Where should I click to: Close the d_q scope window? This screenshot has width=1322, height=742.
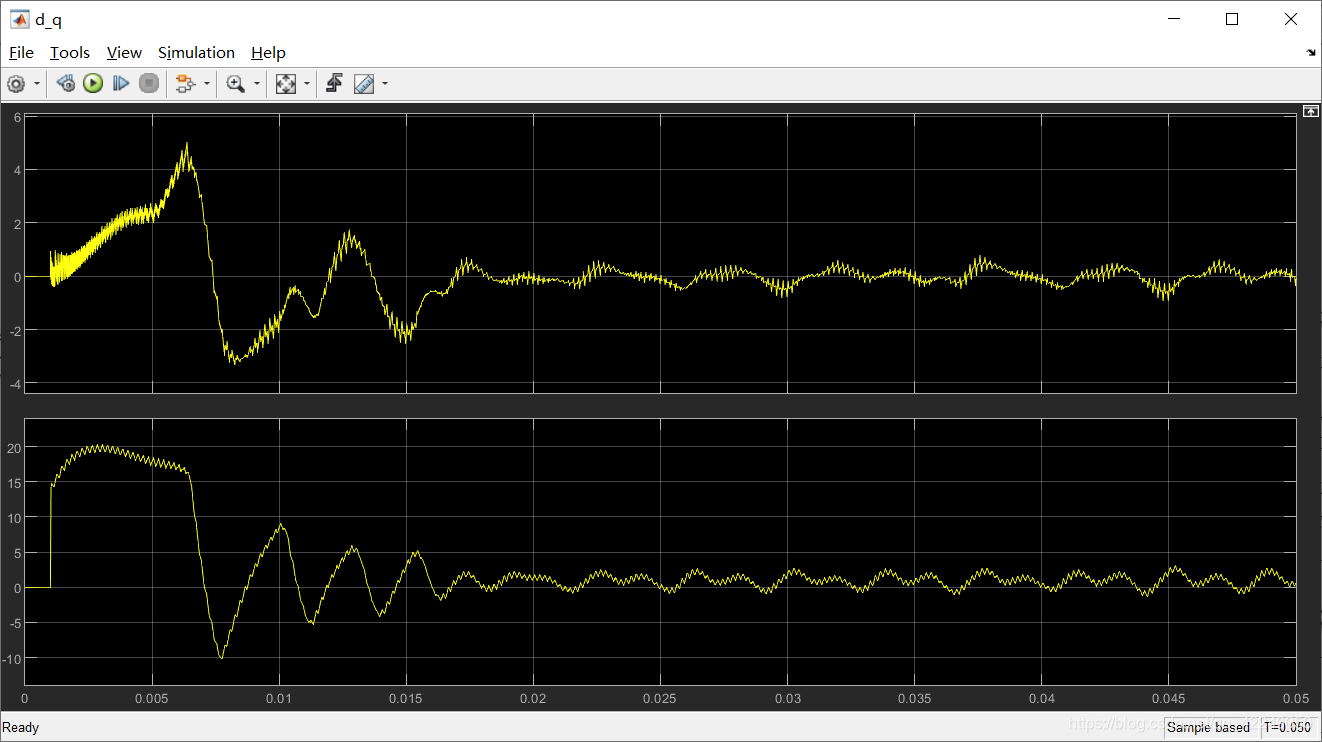[1291, 19]
